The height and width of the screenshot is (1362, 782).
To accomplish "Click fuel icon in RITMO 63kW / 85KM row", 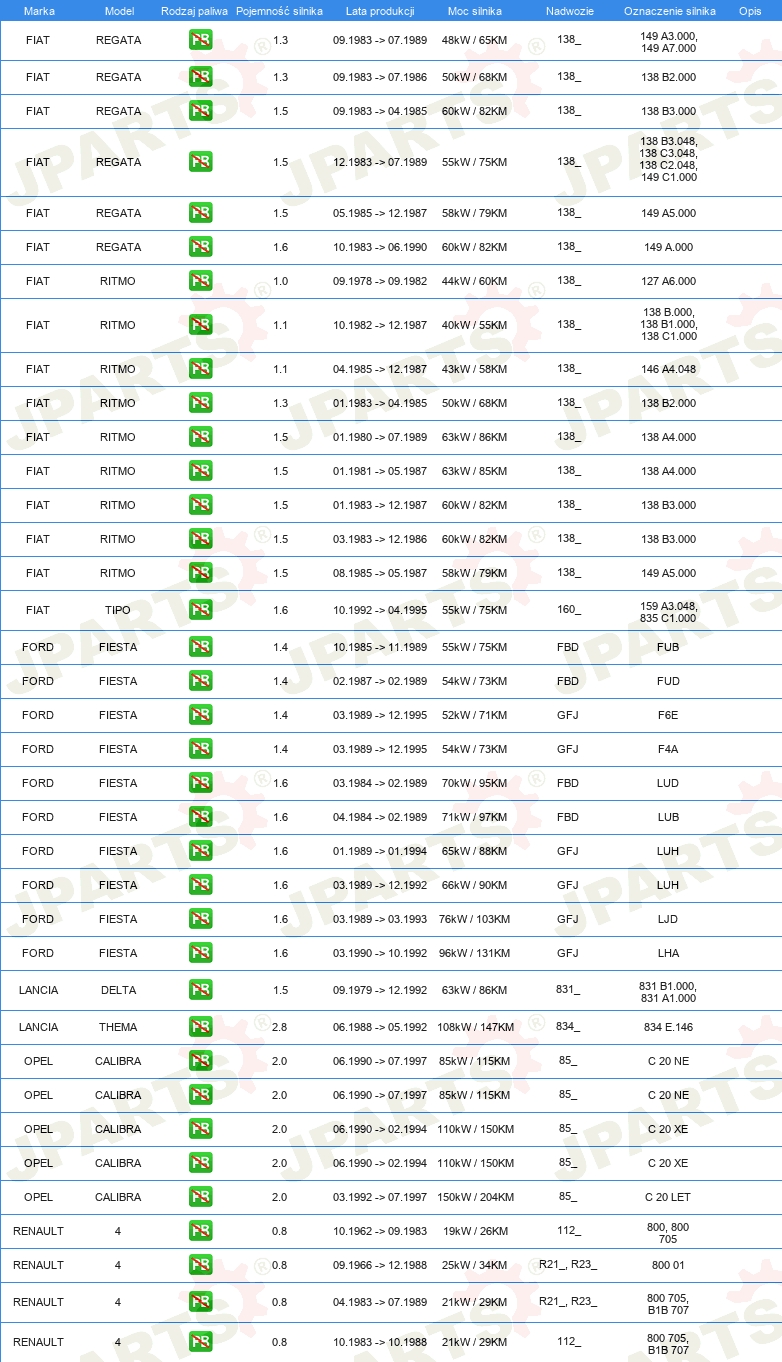I will 200,471.
